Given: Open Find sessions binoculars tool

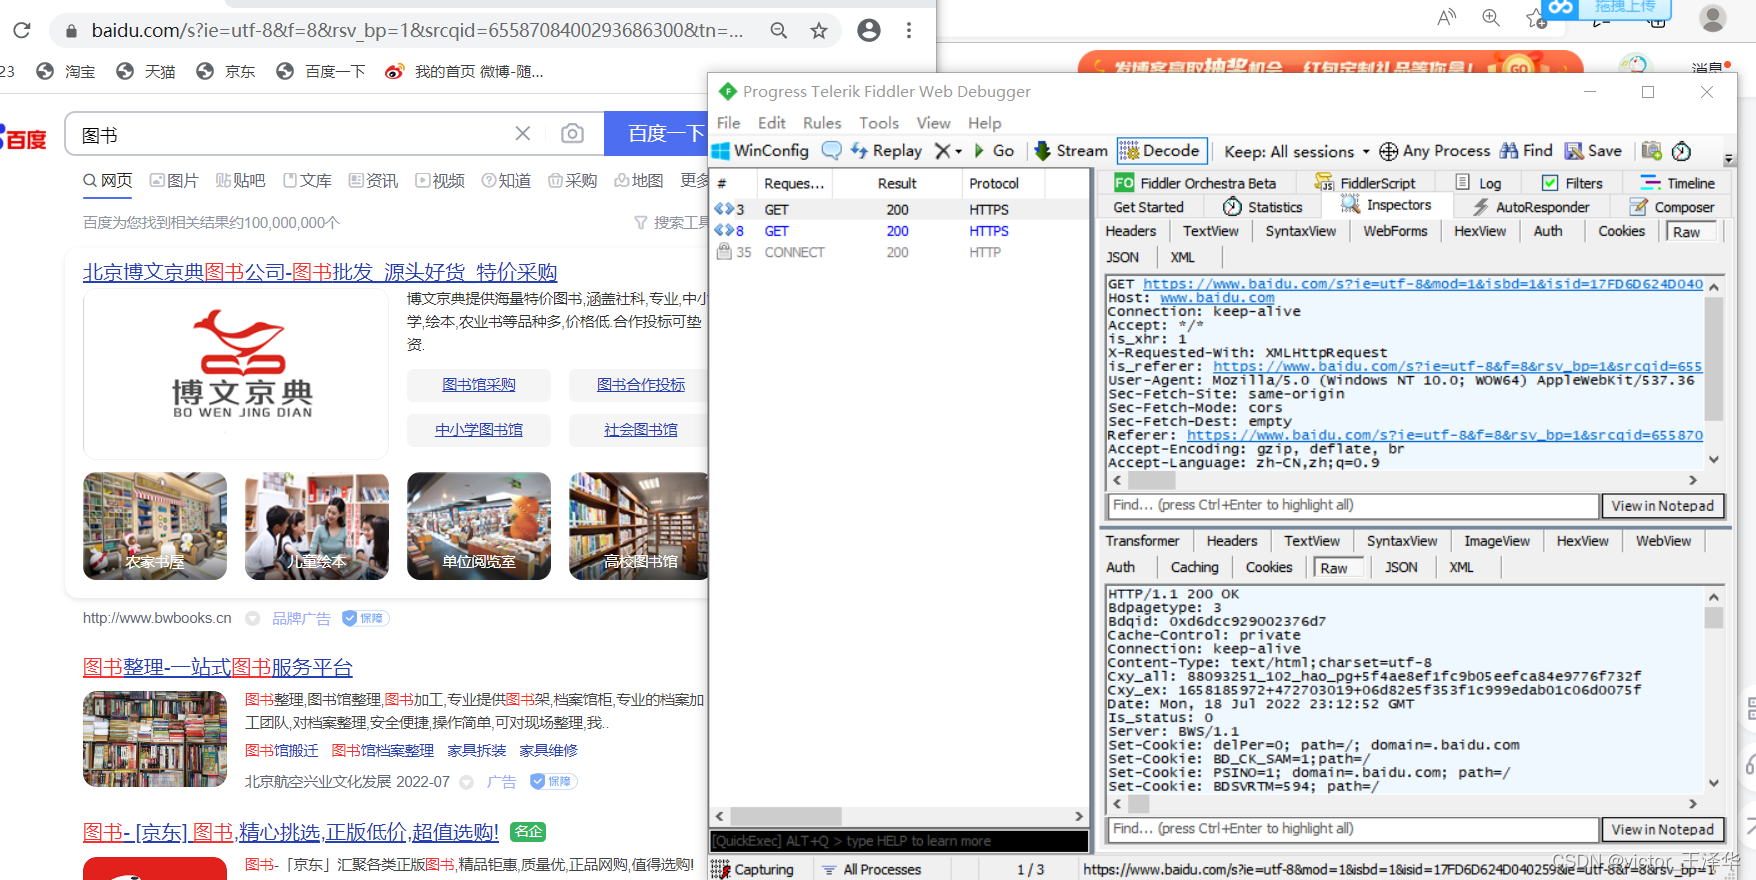Looking at the screenshot, I should pos(1526,151).
